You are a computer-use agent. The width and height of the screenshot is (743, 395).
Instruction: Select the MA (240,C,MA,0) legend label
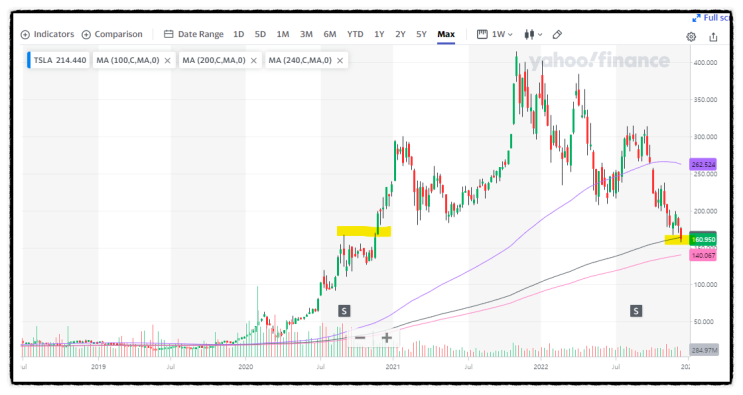tap(300, 60)
